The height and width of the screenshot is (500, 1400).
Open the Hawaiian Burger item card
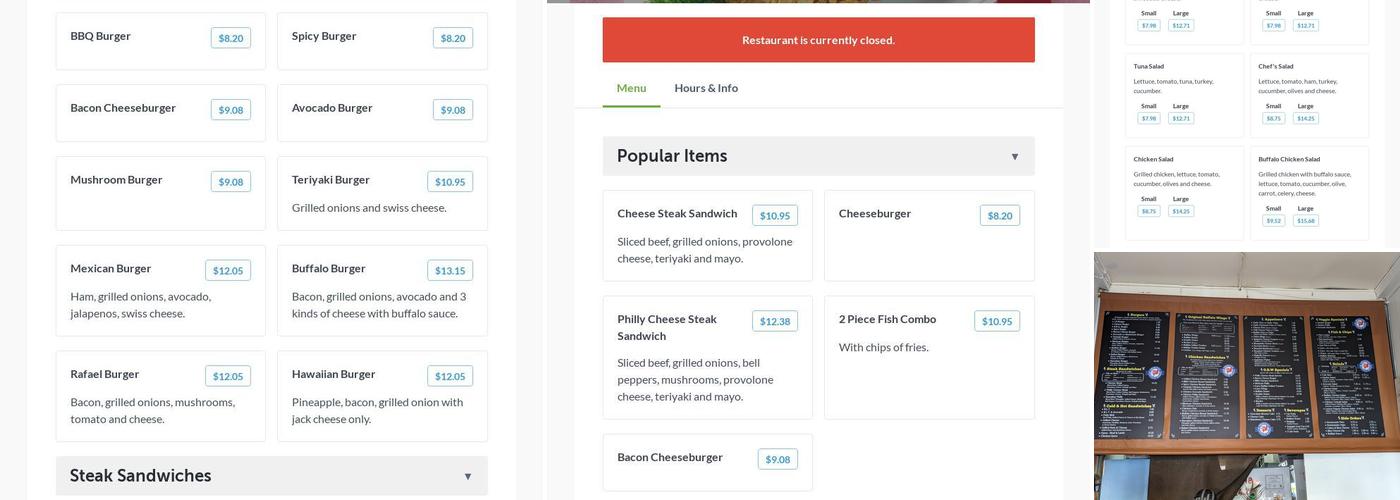coord(382,396)
